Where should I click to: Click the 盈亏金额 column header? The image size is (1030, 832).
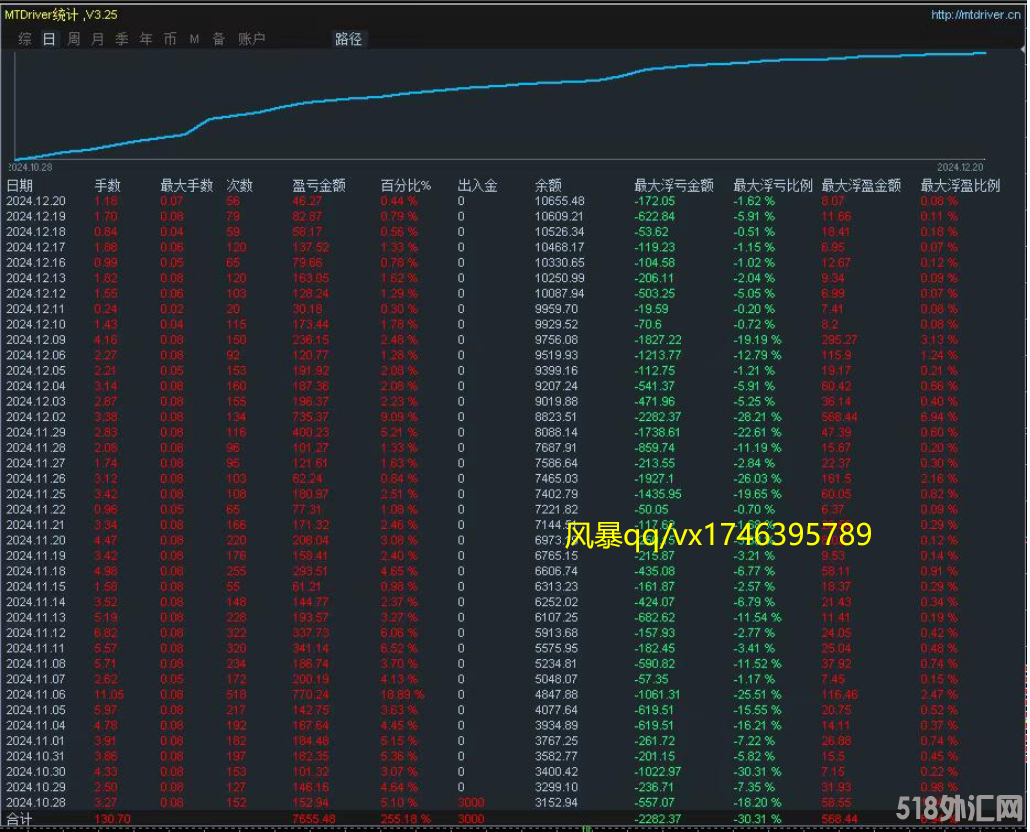(x=319, y=186)
